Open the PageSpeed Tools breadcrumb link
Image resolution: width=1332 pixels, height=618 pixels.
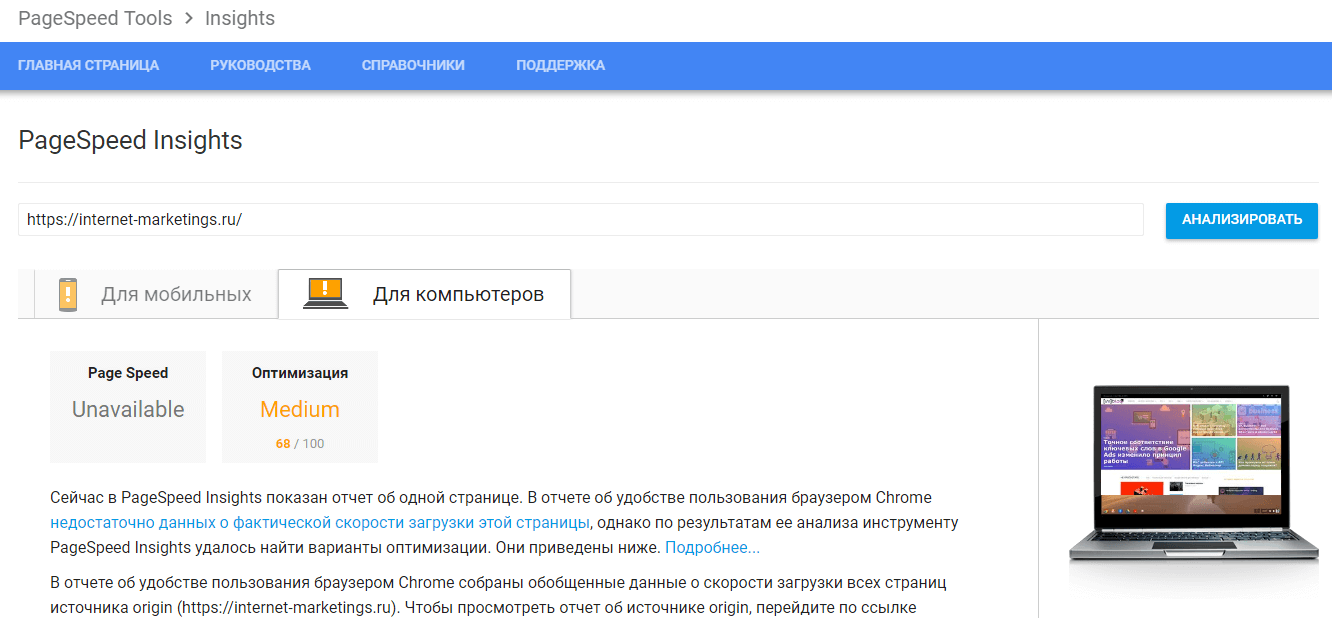click(95, 19)
